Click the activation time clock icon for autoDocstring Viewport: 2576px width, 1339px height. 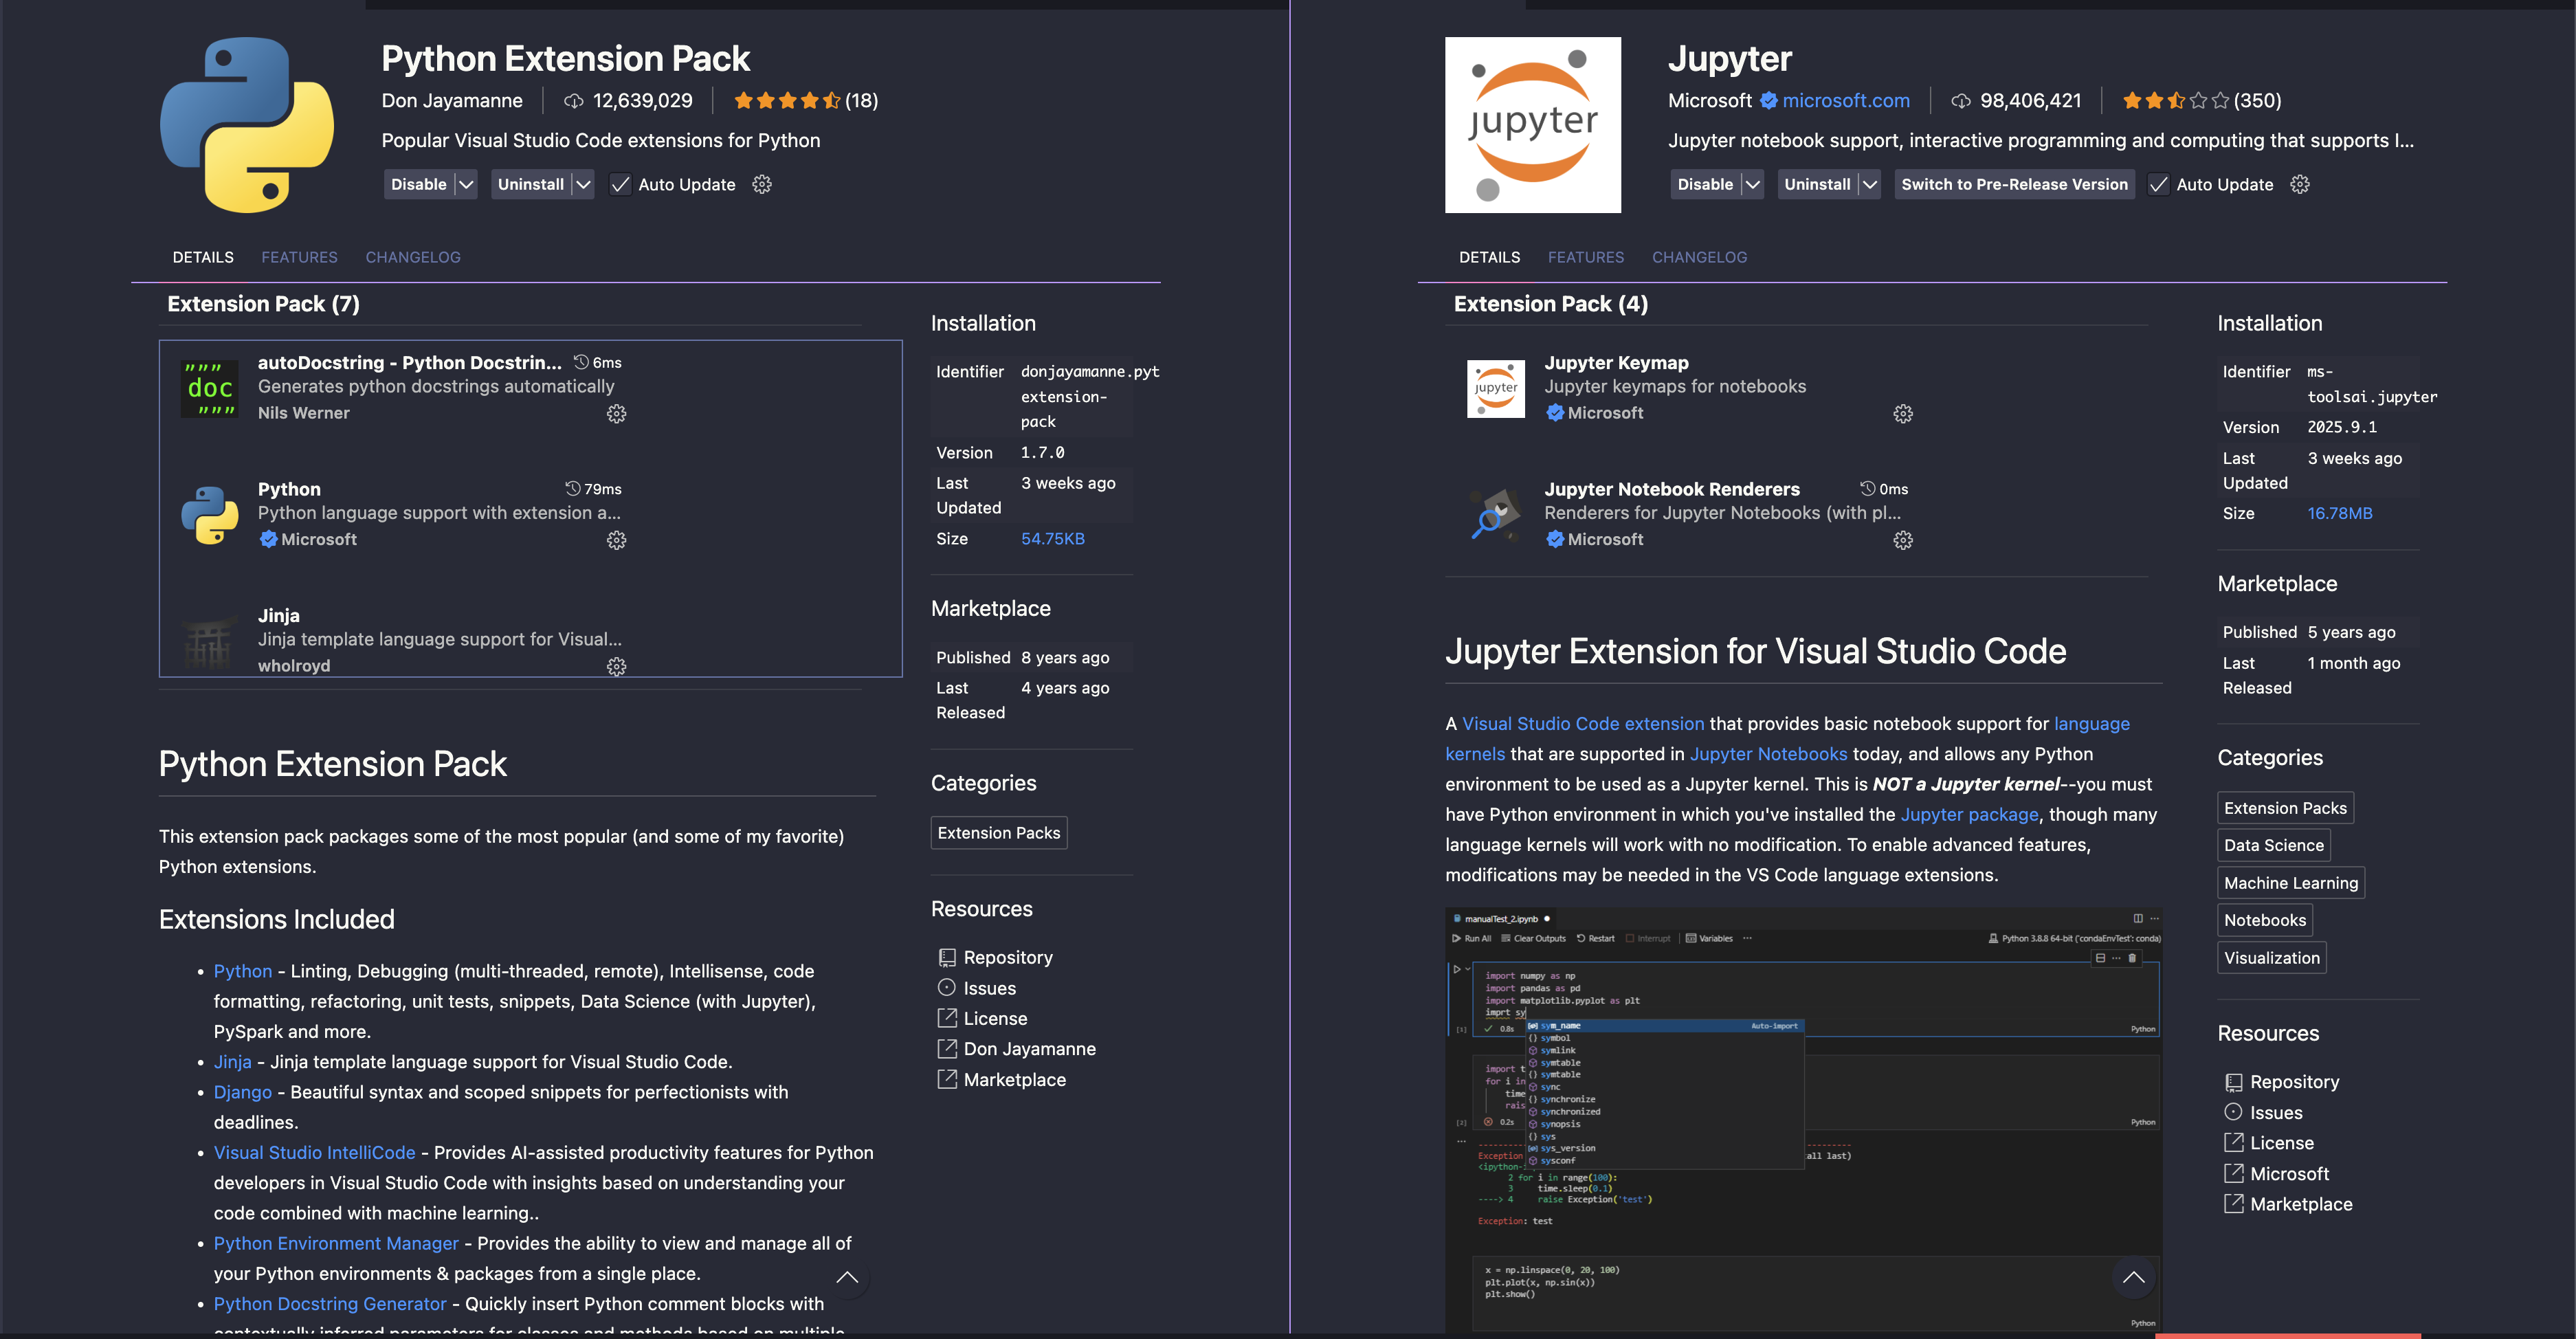tap(581, 362)
